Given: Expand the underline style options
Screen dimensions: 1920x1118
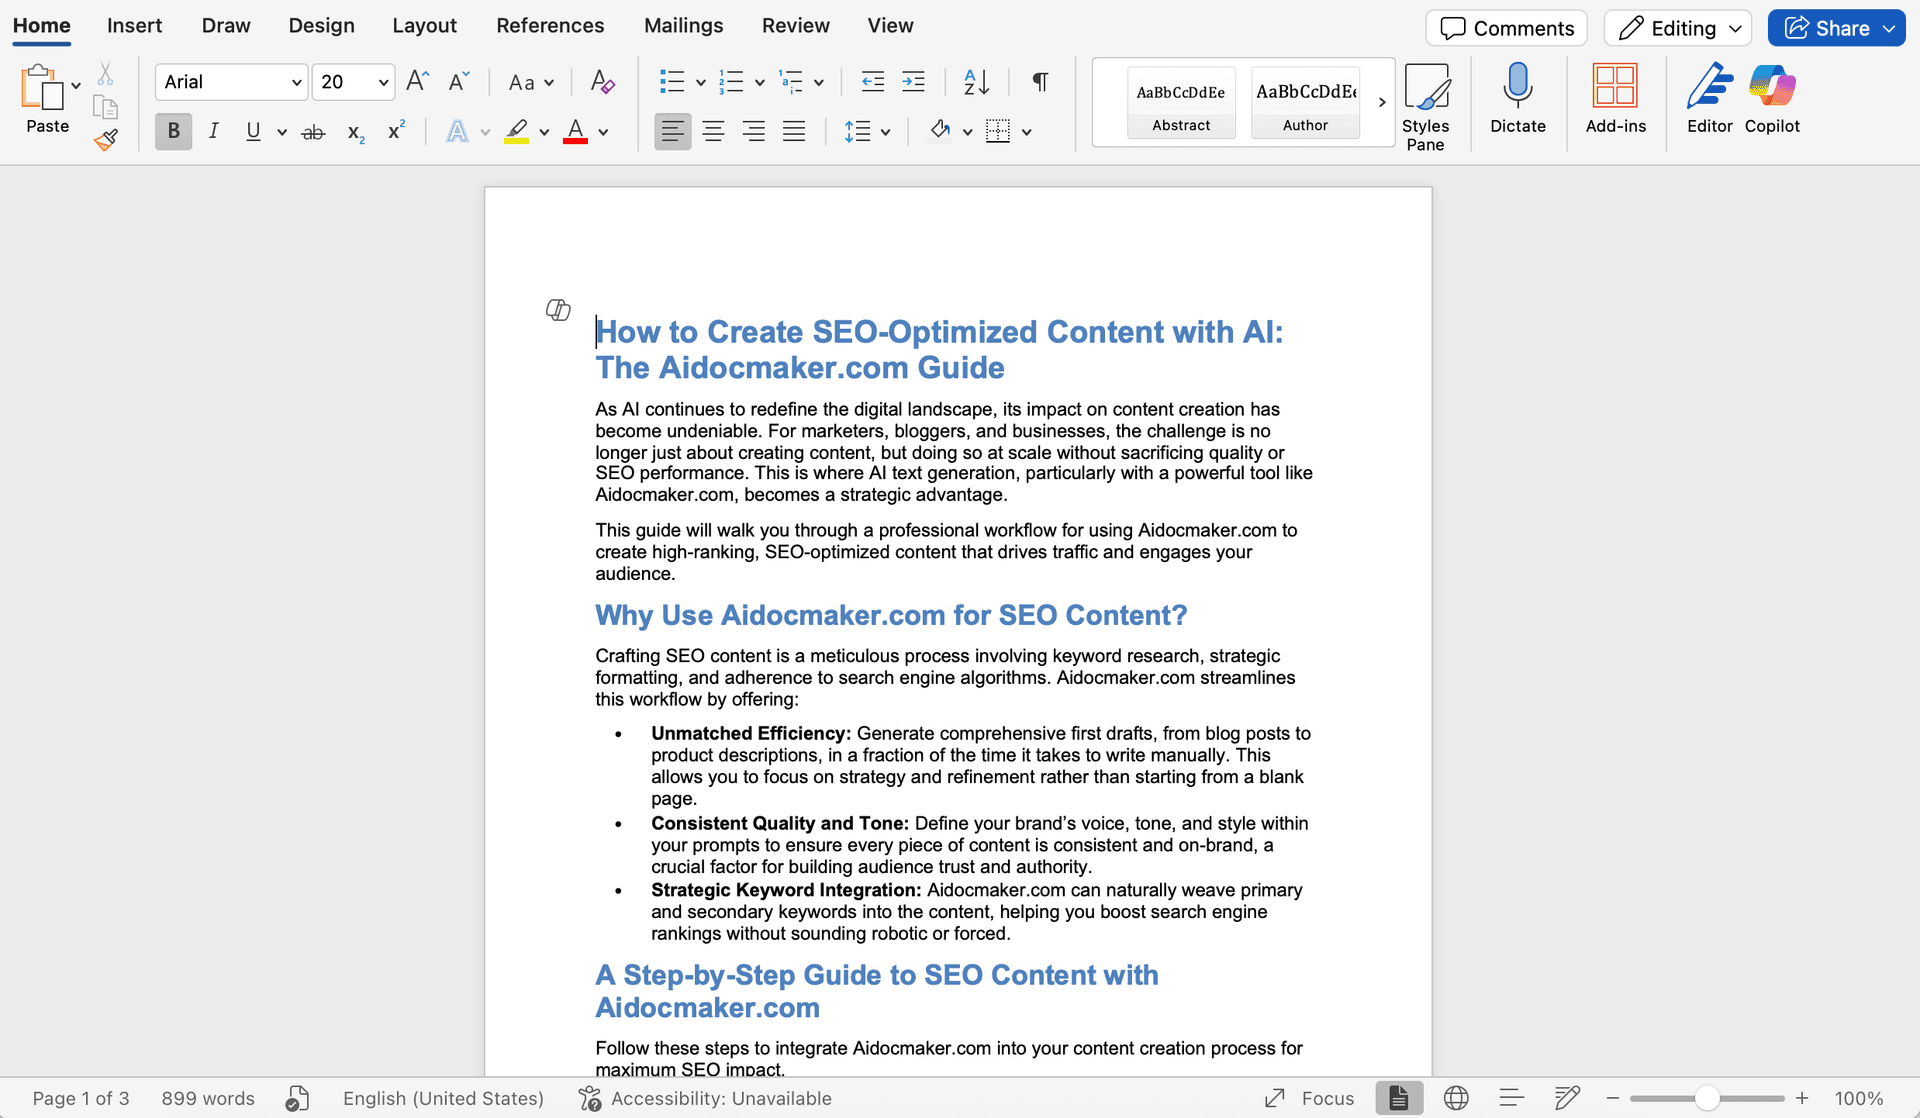Looking at the screenshot, I should (281, 131).
